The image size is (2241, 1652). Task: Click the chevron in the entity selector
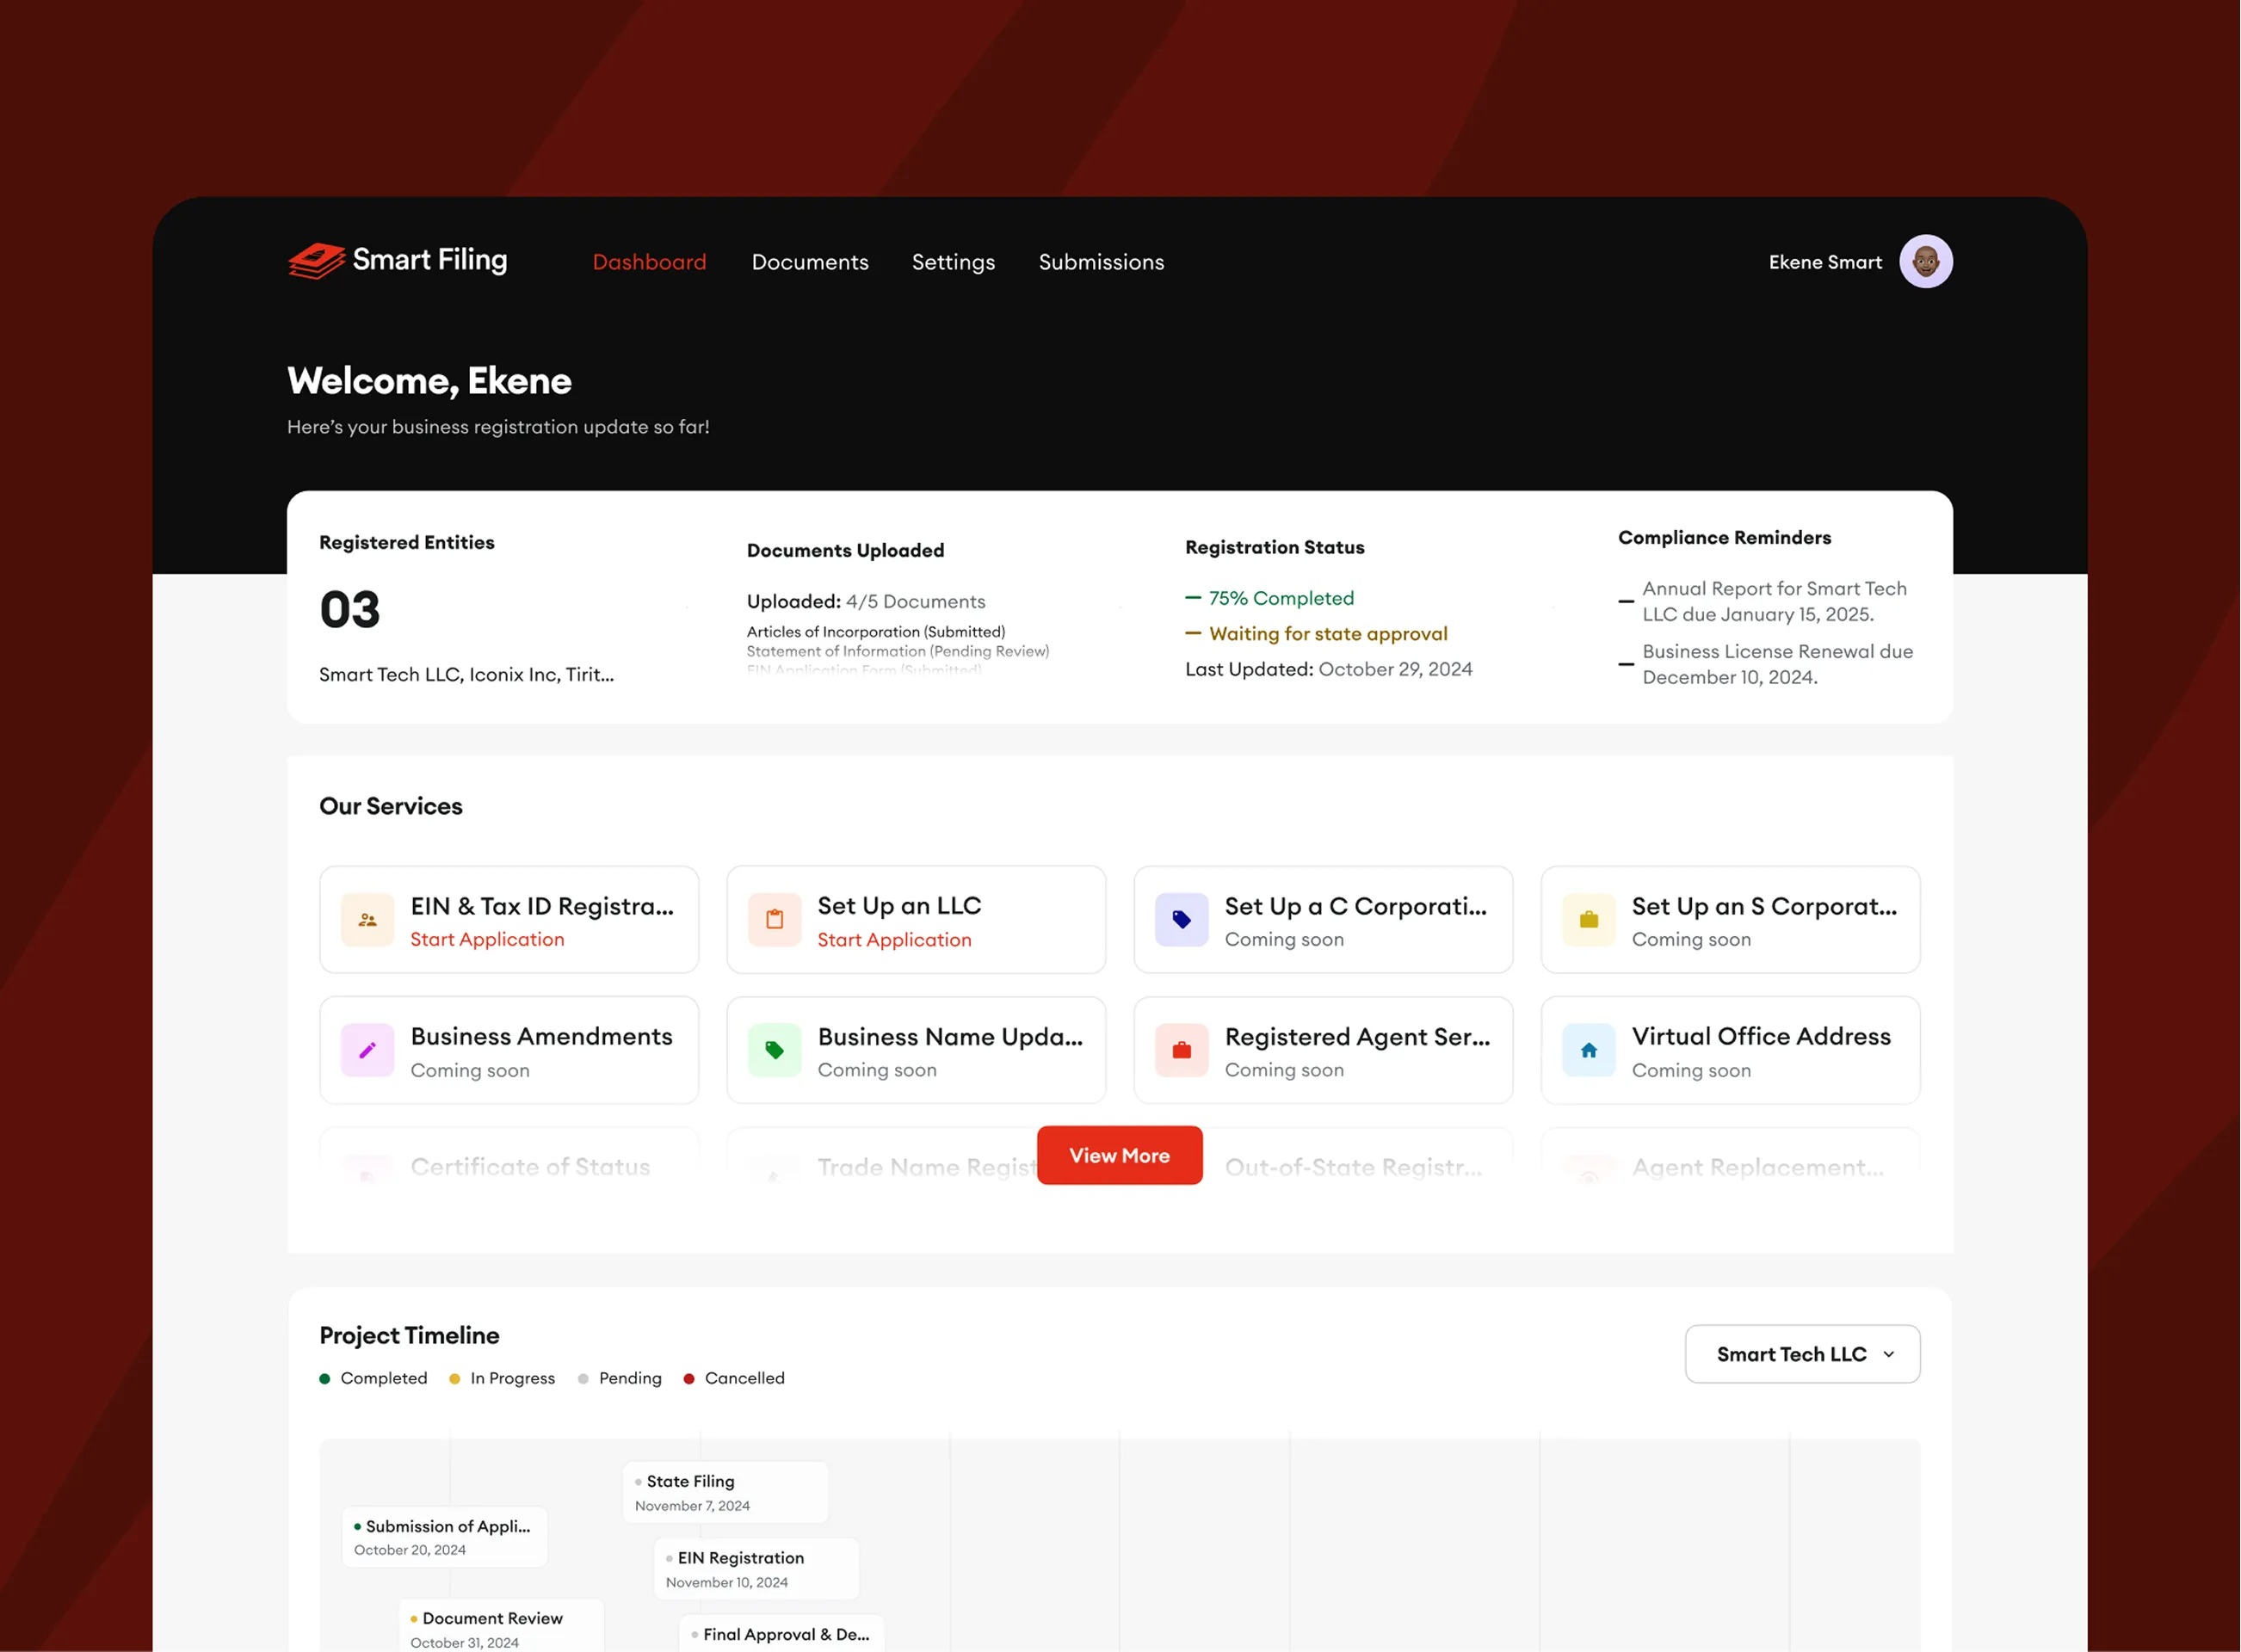1888,1354
